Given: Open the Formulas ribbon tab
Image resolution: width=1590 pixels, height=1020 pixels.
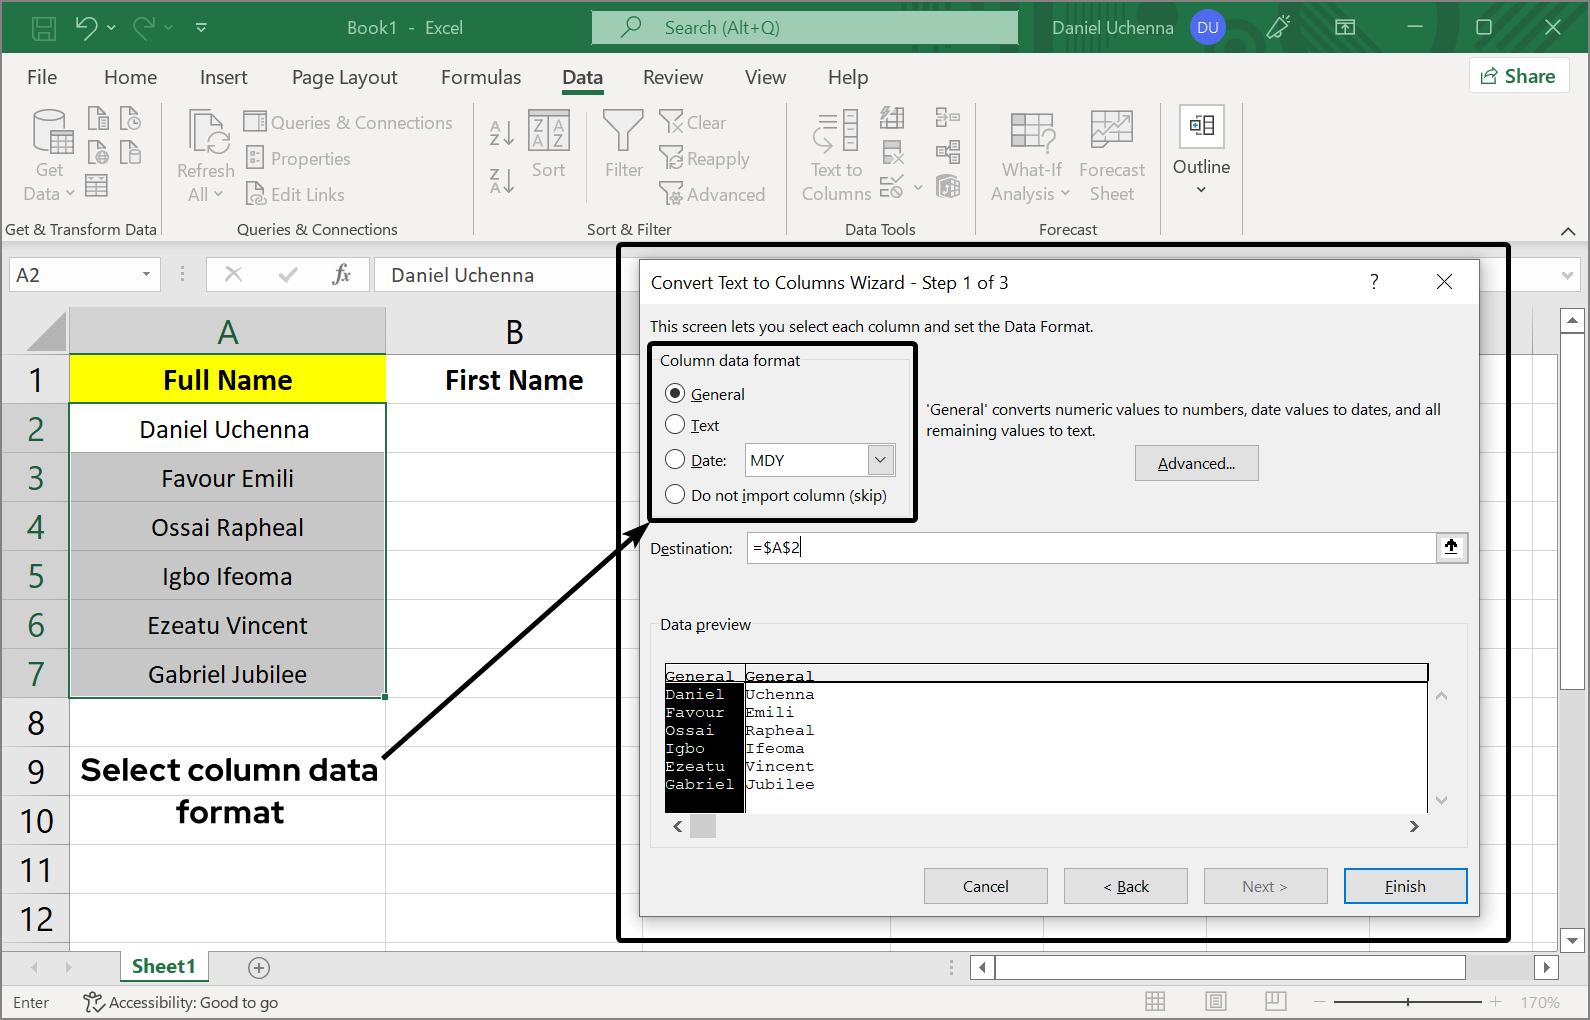Looking at the screenshot, I should (x=480, y=77).
